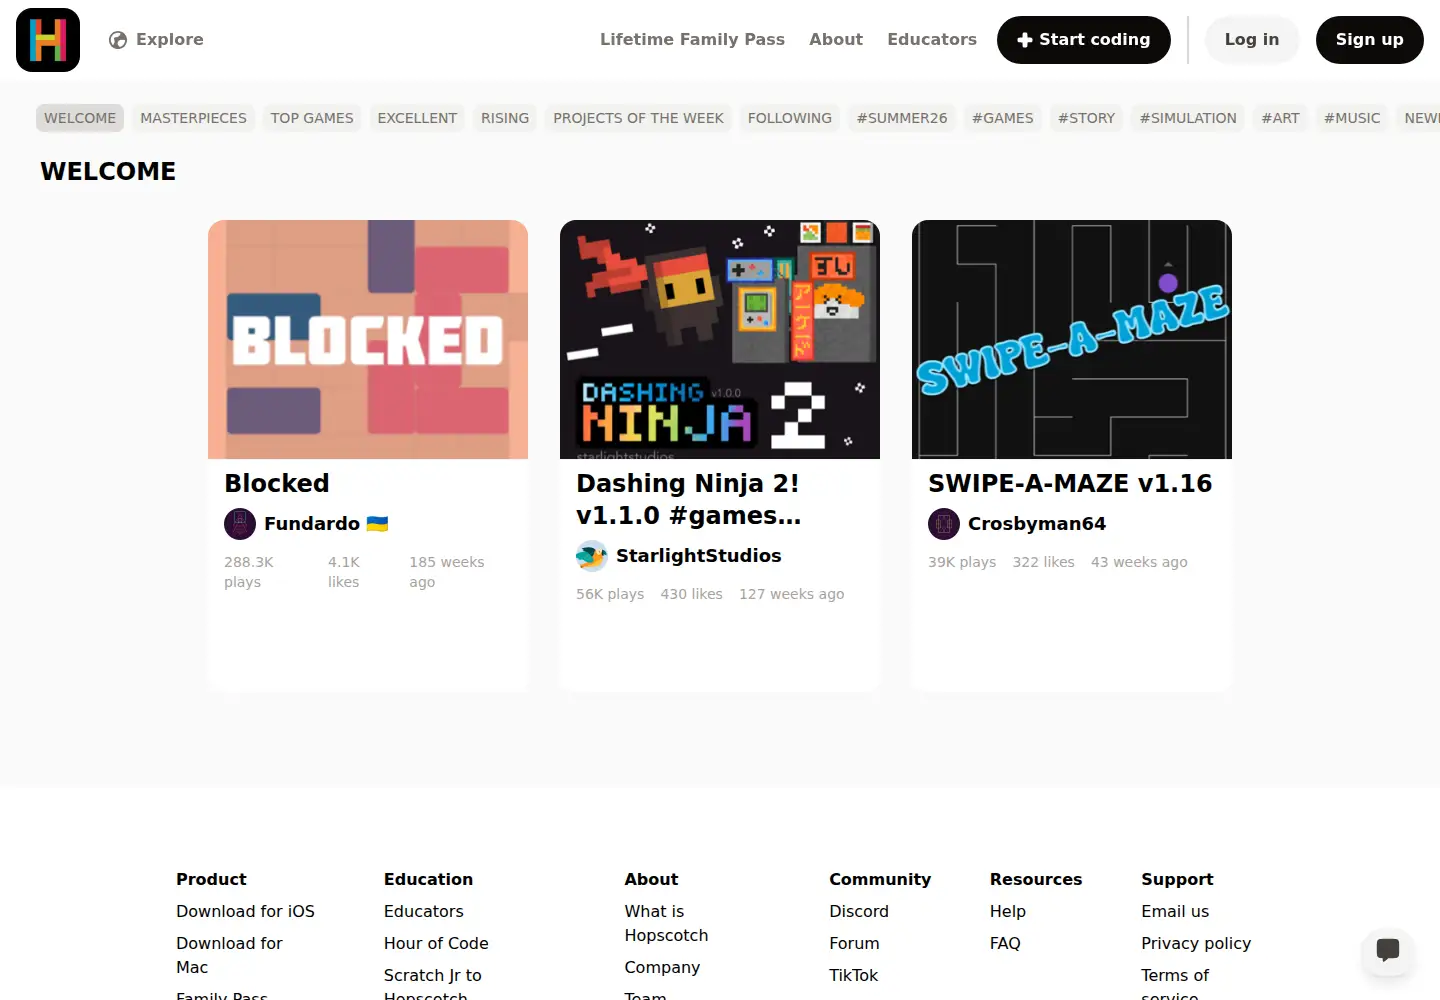Open the Hour of Code link
The width and height of the screenshot is (1440, 1000).
tap(436, 943)
